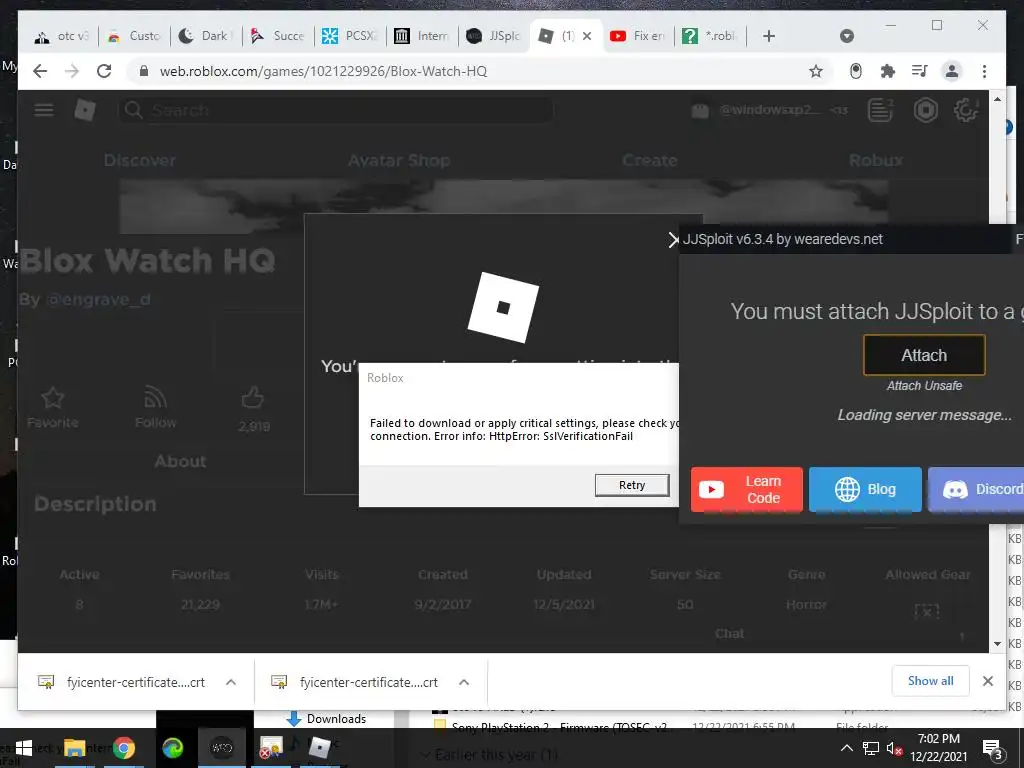The height and width of the screenshot is (768, 1024).
Task: Switch to the PCSX2 tab
Action: coord(351,36)
